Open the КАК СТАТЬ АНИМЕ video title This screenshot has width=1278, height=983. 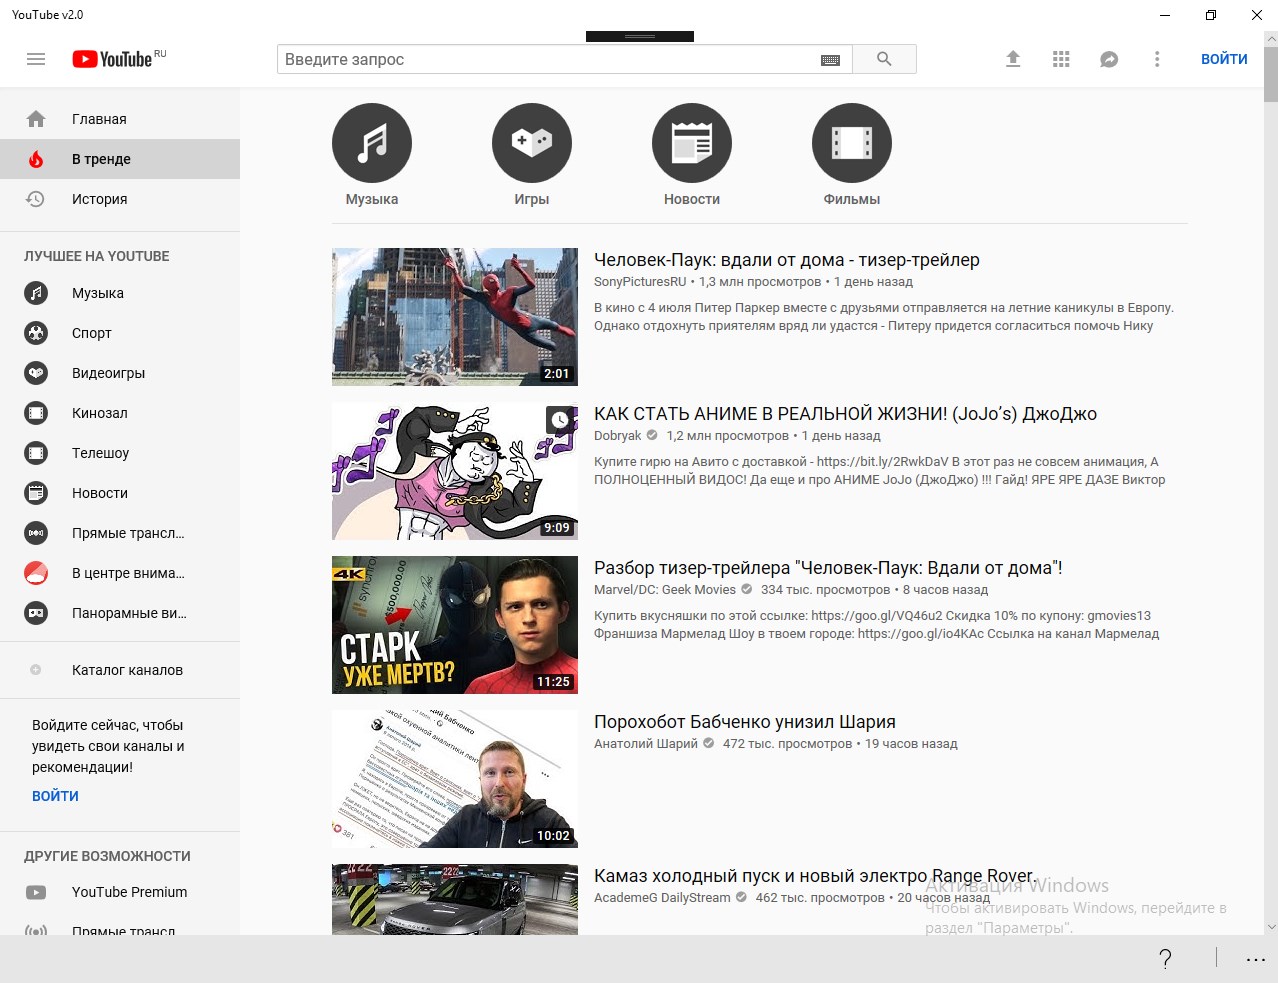point(845,414)
